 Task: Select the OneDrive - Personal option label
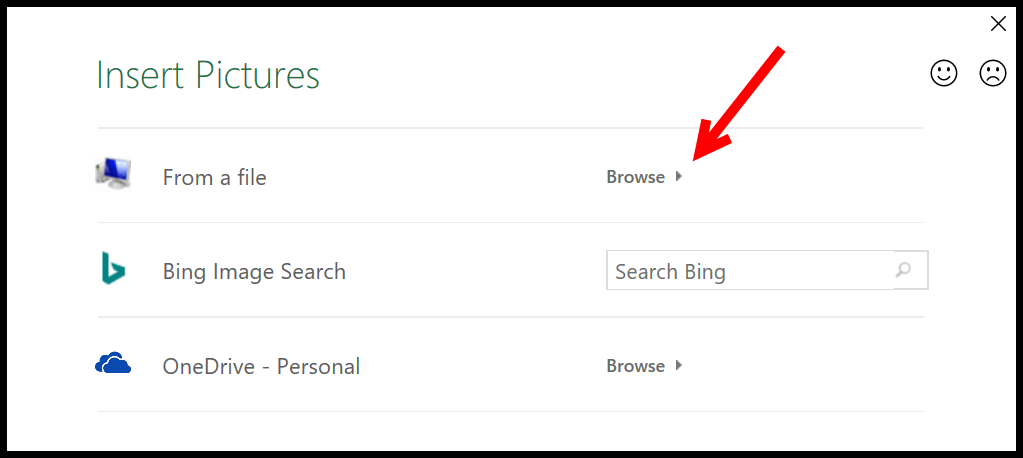tap(261, 366)
